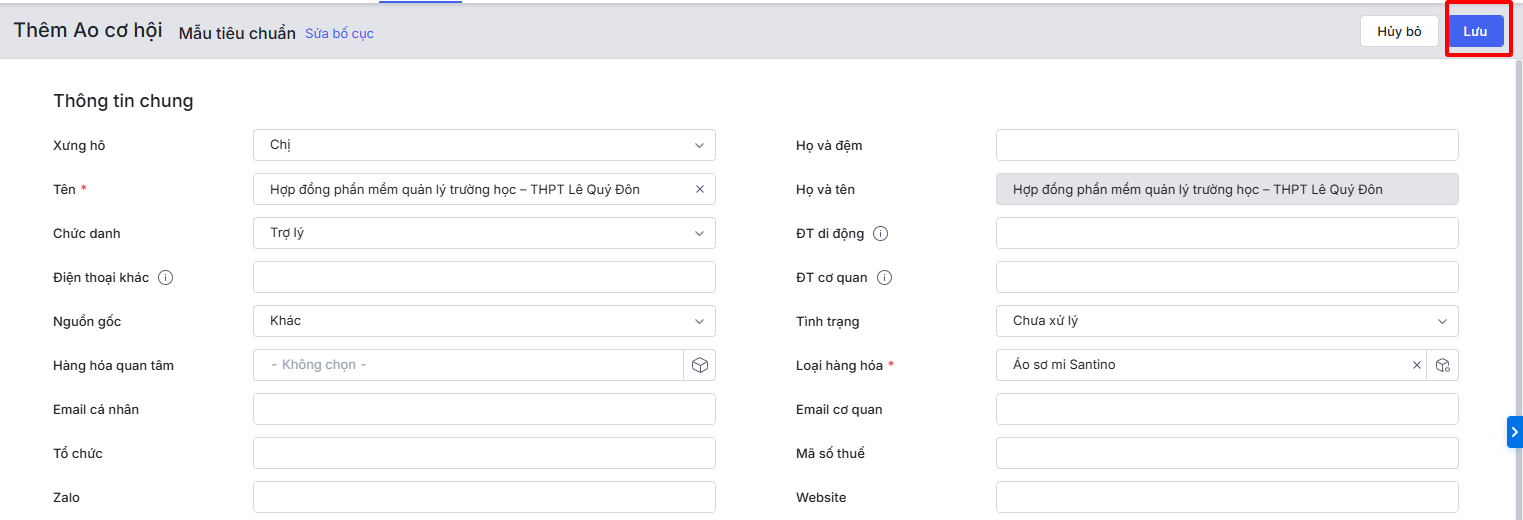This screenshot has width=1523, height=520.
Task: Expand the Chức danh dropdown
Action: click(x=484, y=233)
